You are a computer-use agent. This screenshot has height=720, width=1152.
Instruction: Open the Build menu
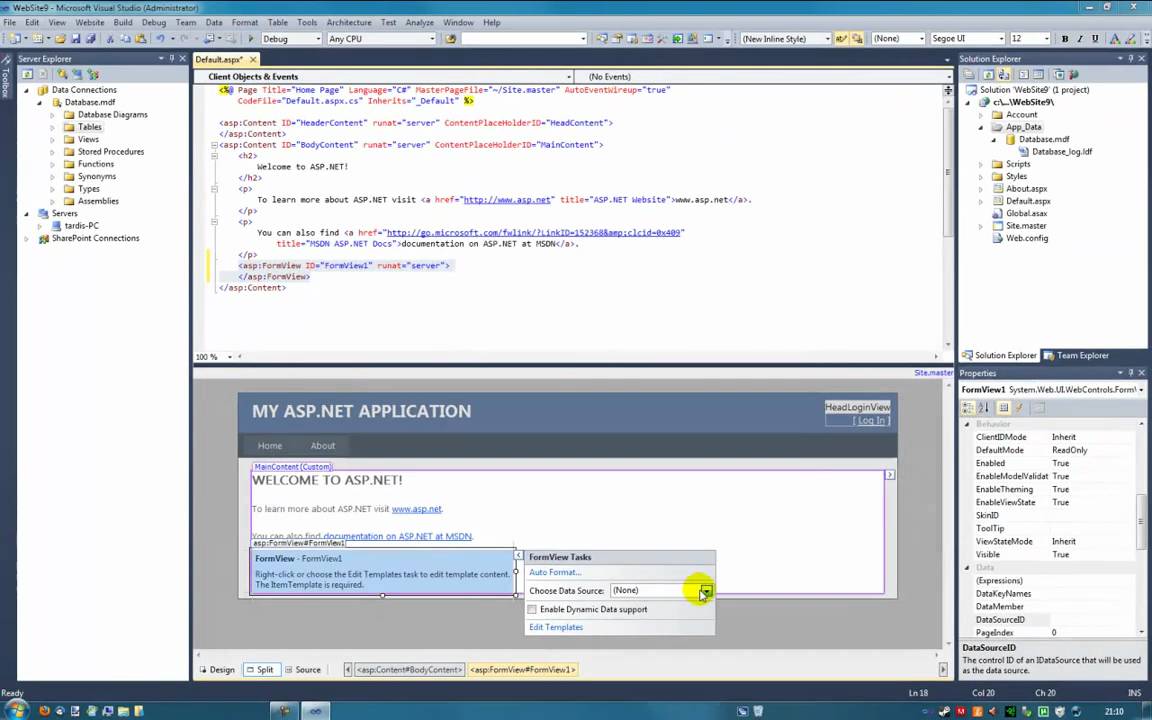[x=123, y=23]
